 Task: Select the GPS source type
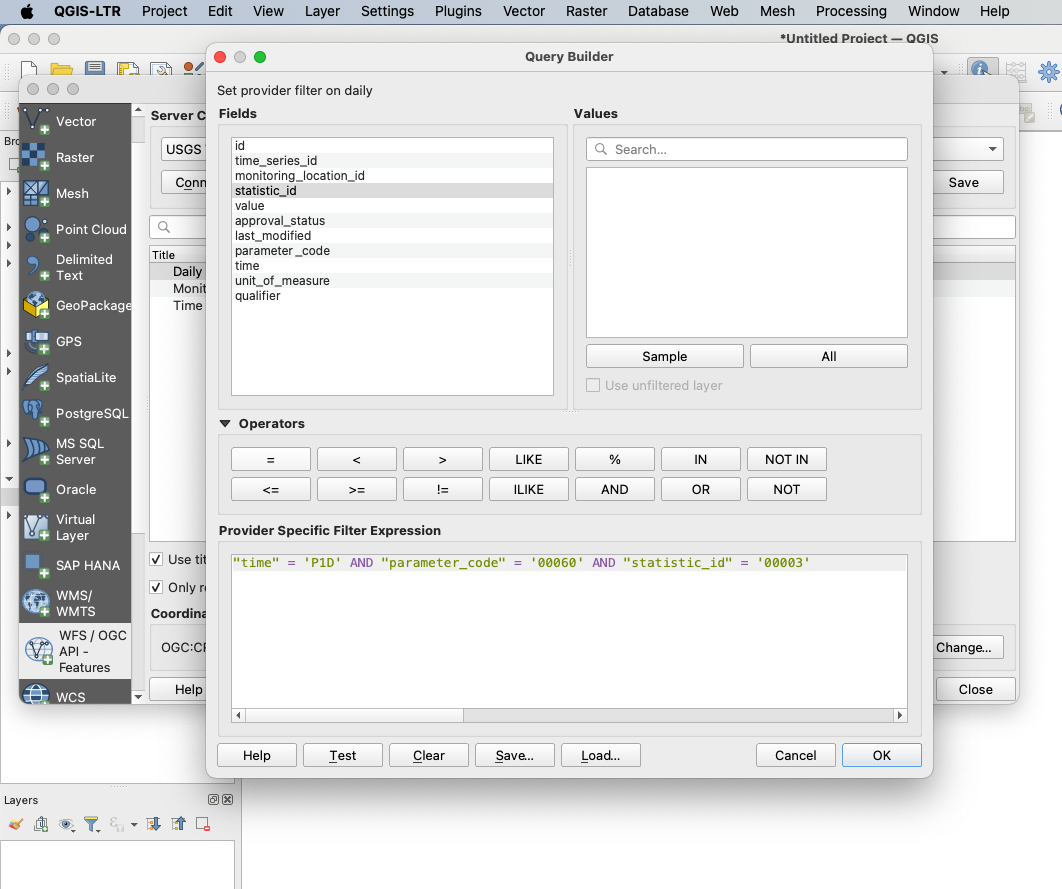[75, 341]
